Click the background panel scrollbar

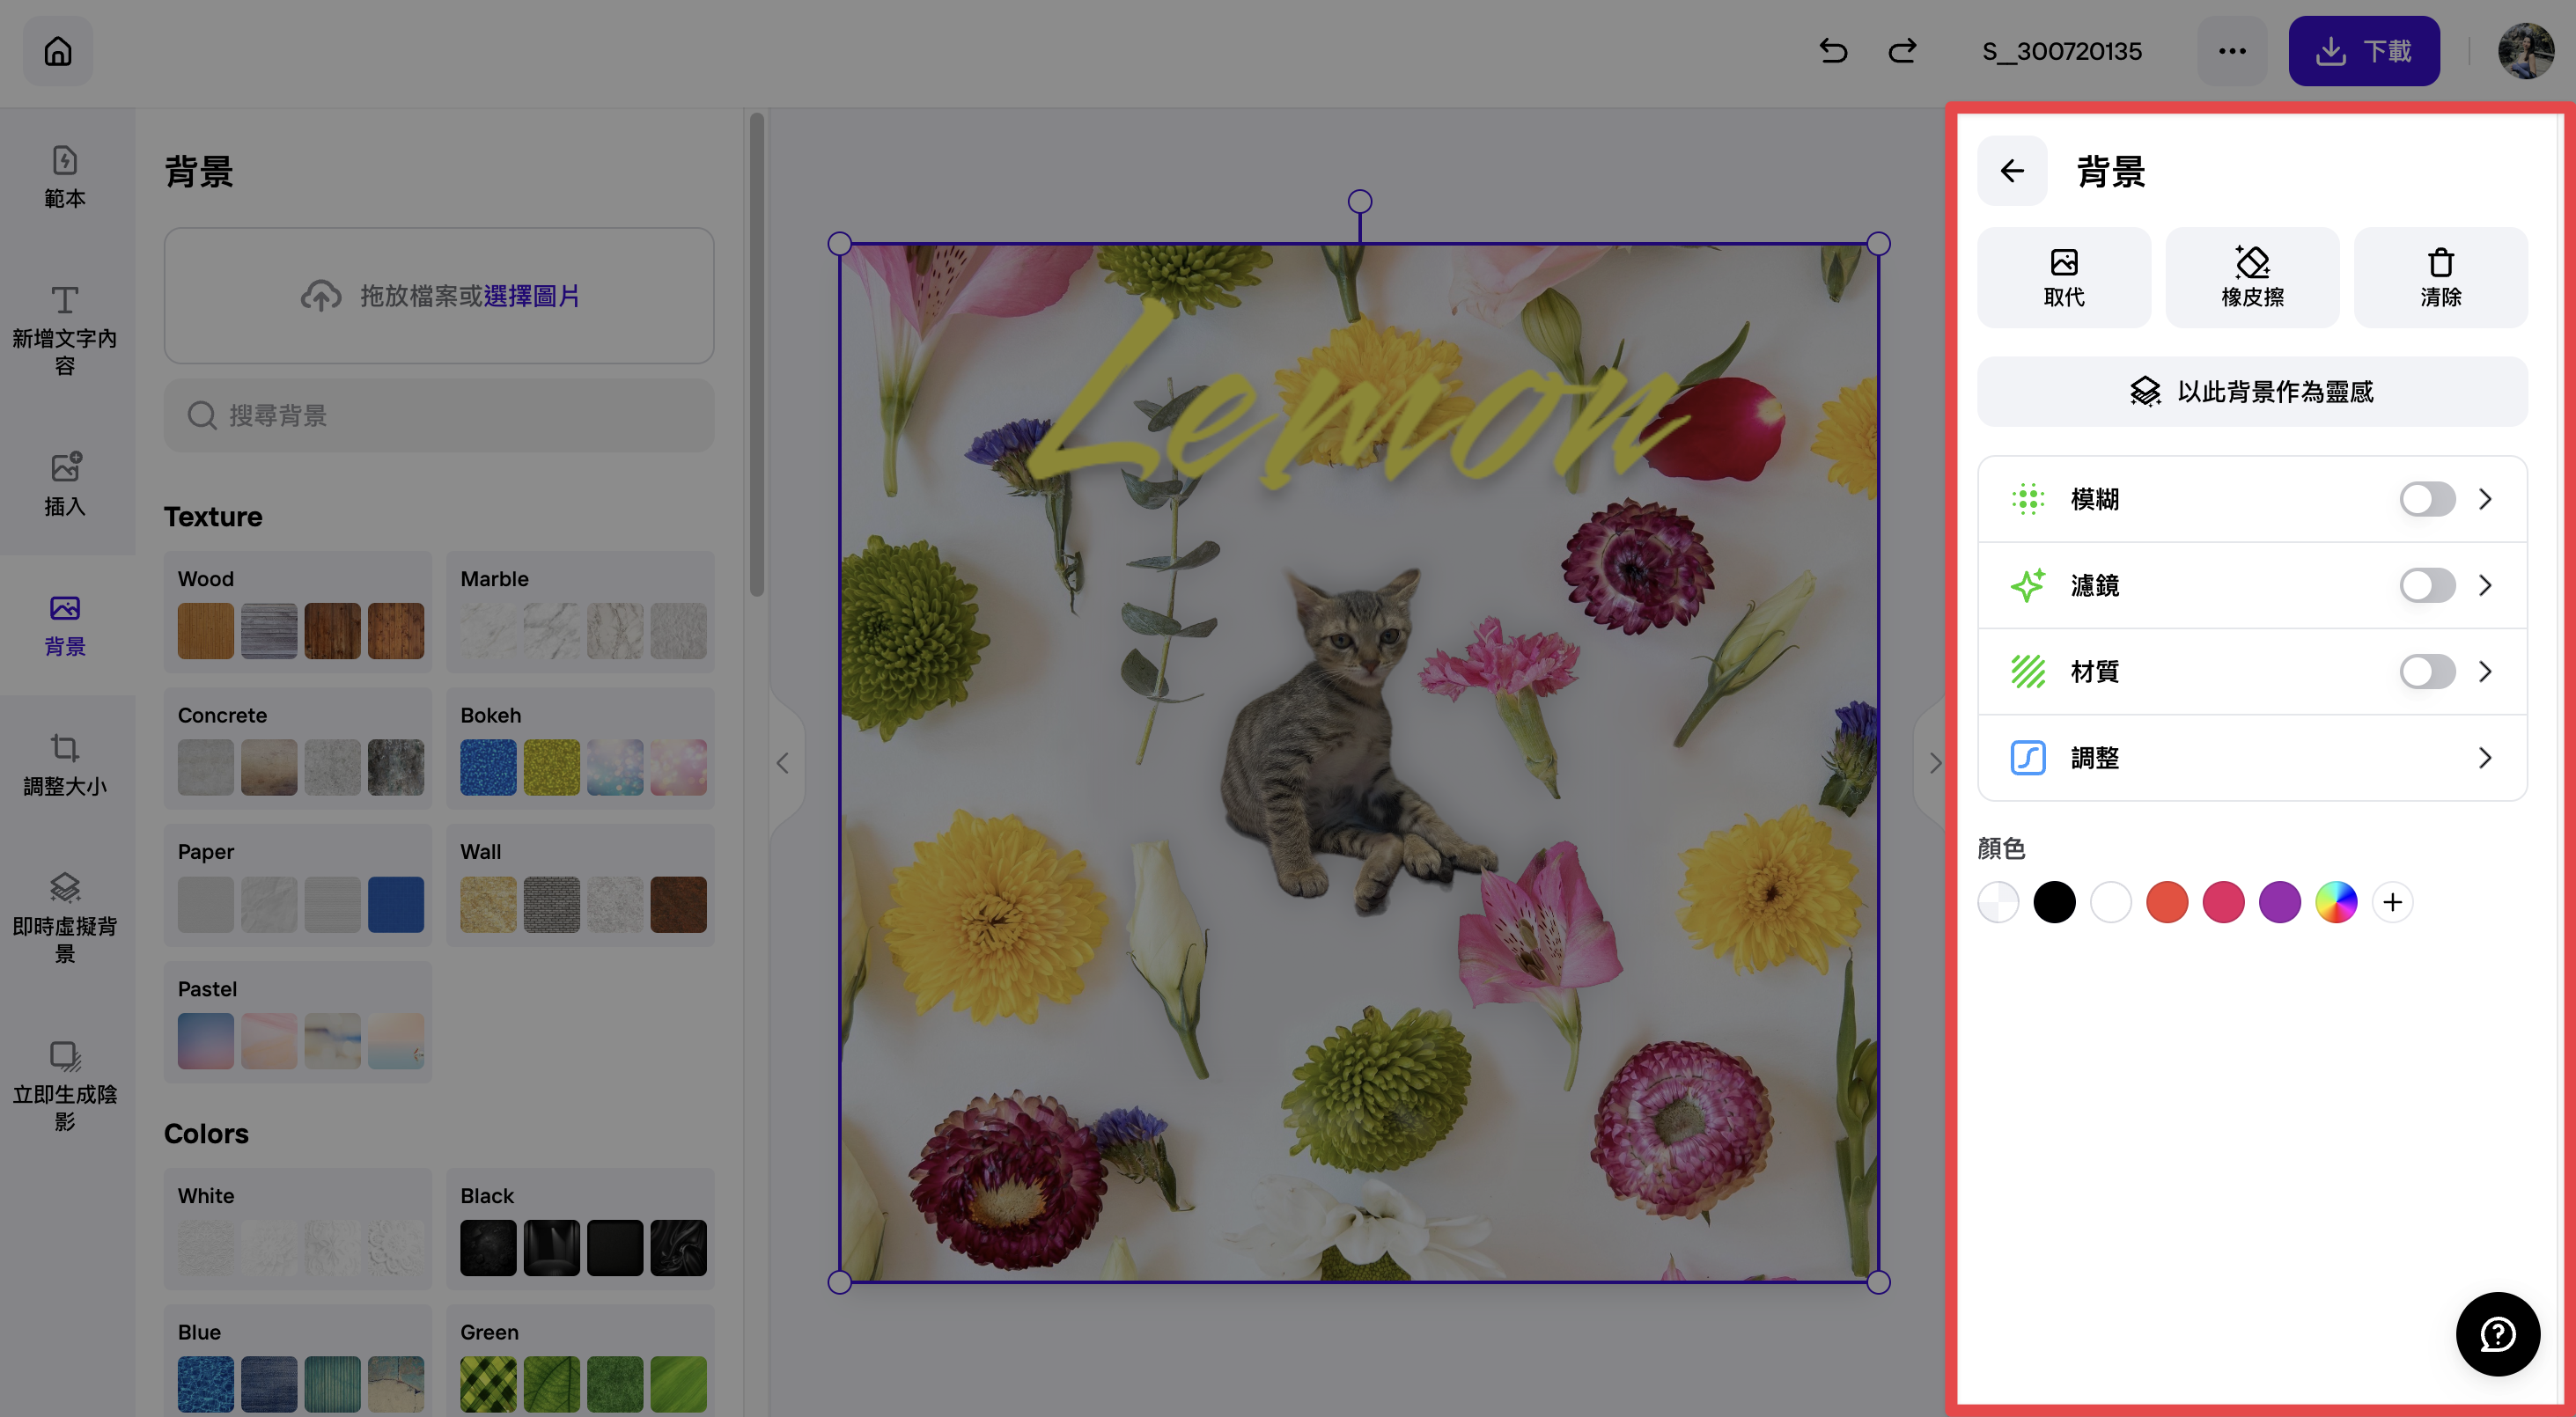[x=756, y=355]
